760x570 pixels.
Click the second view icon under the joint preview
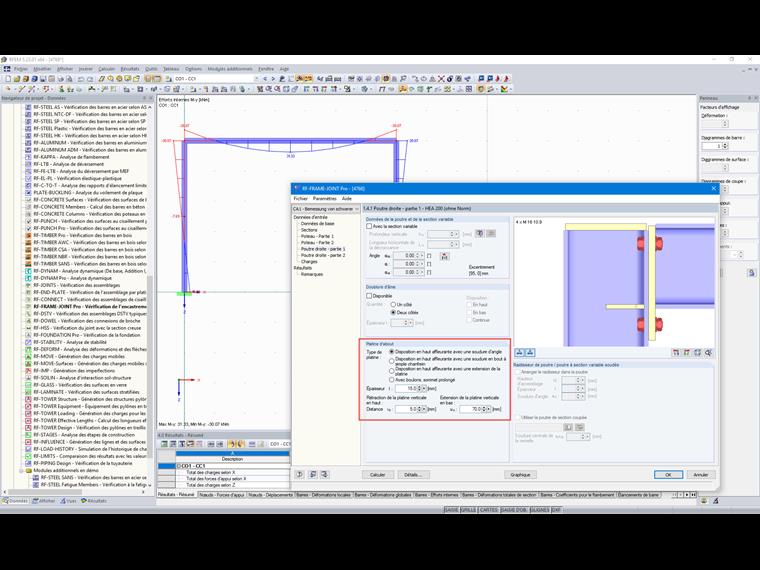pos(530,353)
